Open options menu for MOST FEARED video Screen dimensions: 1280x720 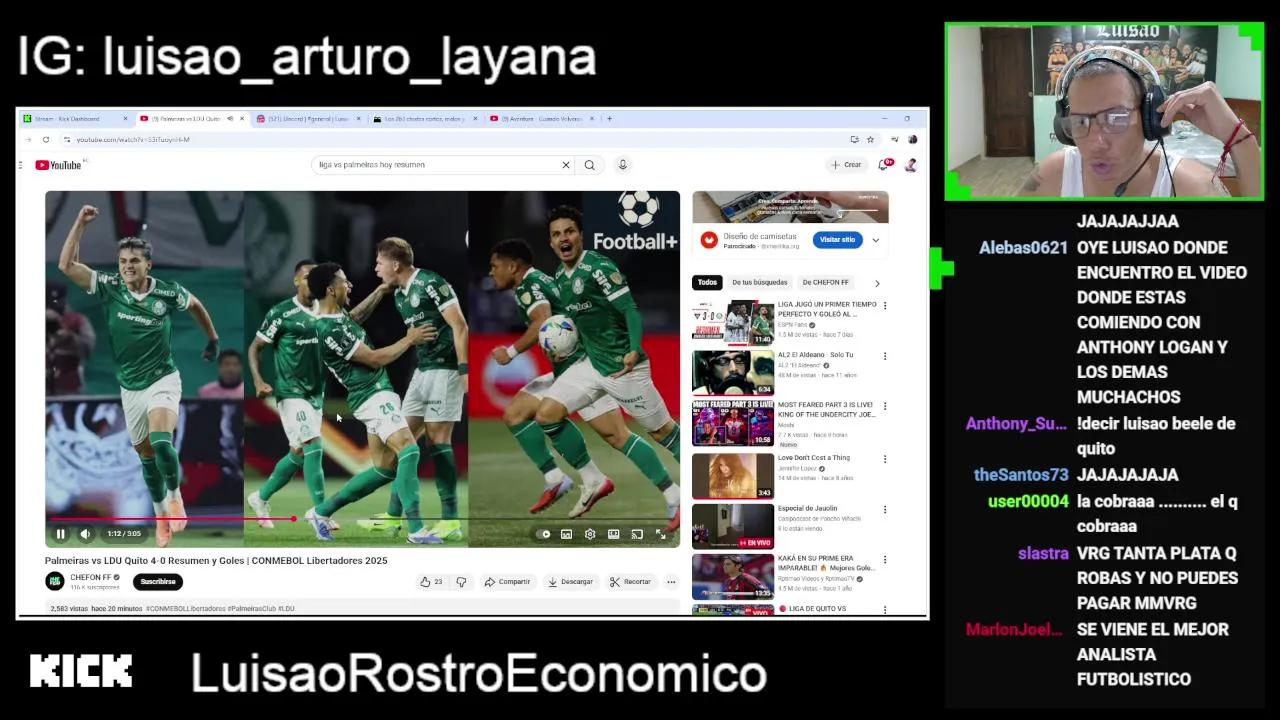pos(885,407)
